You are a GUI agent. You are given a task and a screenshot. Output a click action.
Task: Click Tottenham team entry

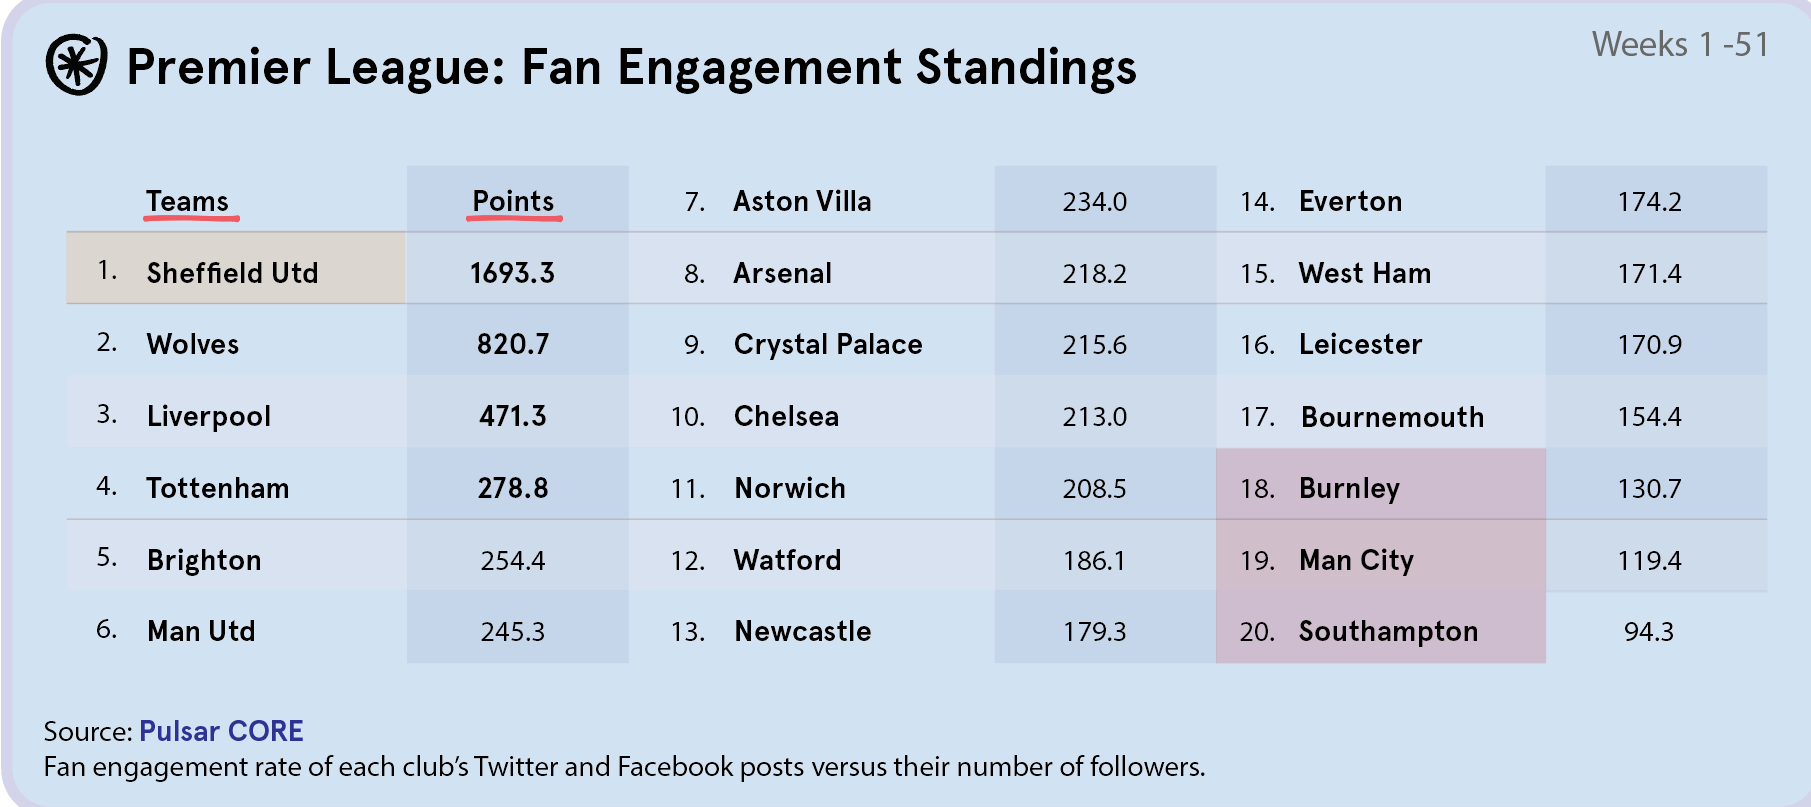coord(218,488)
